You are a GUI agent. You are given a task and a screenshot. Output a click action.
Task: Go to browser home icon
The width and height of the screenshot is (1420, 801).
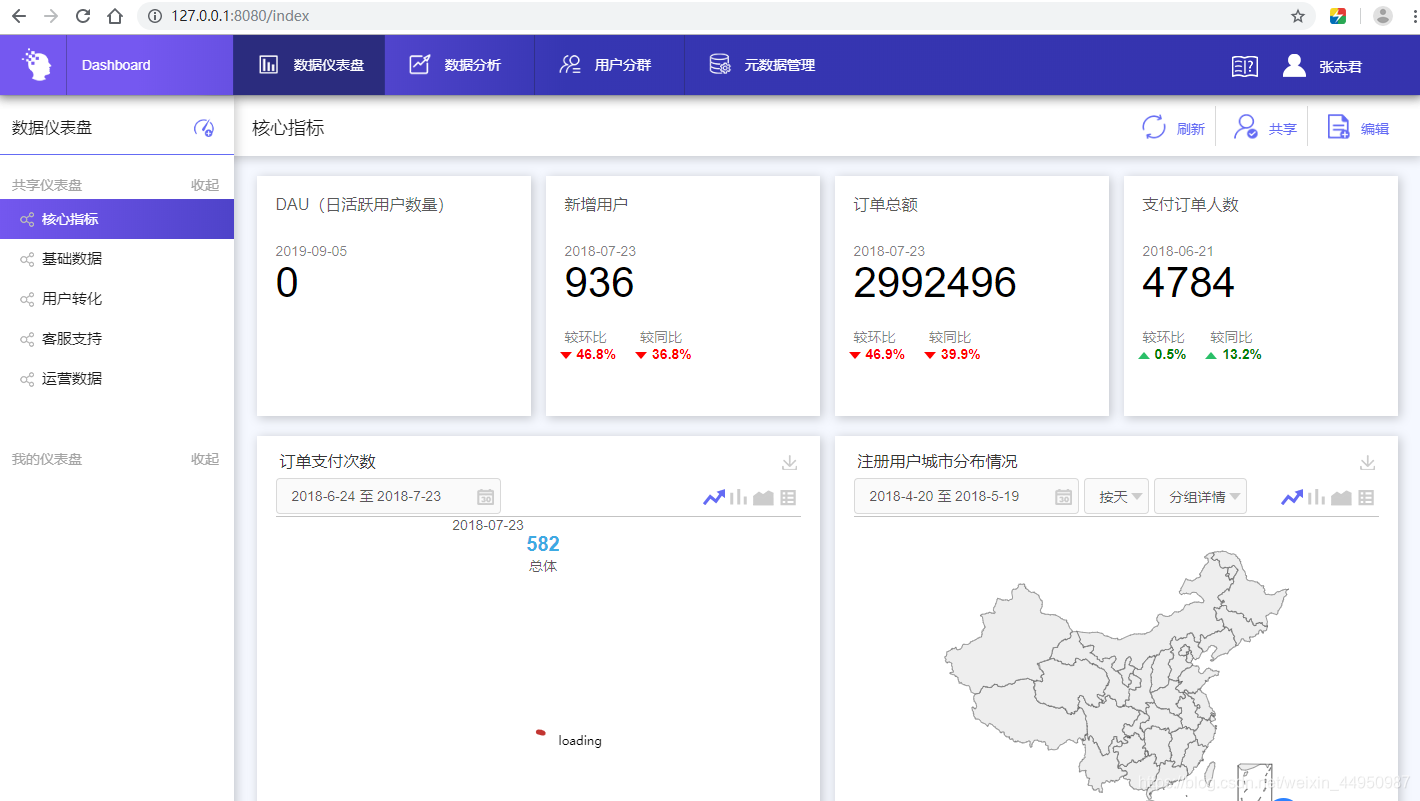115,16
